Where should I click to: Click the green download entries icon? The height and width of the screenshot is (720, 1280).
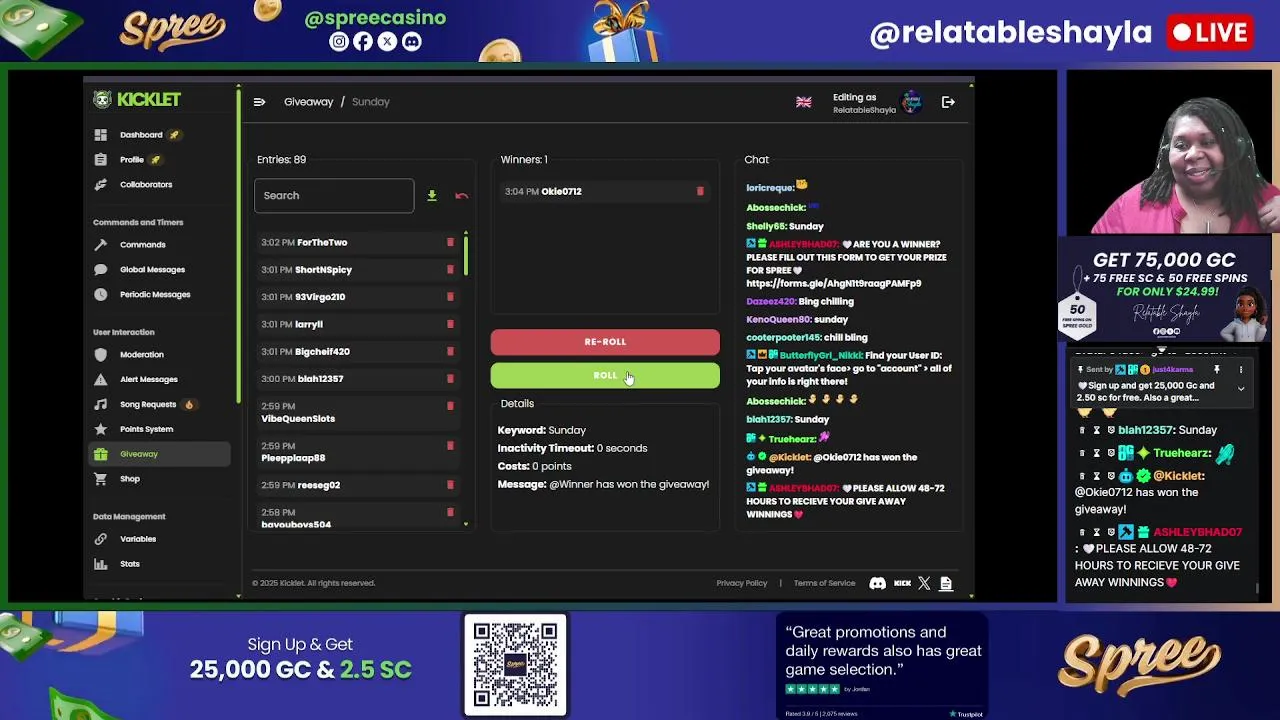point(432,196)
